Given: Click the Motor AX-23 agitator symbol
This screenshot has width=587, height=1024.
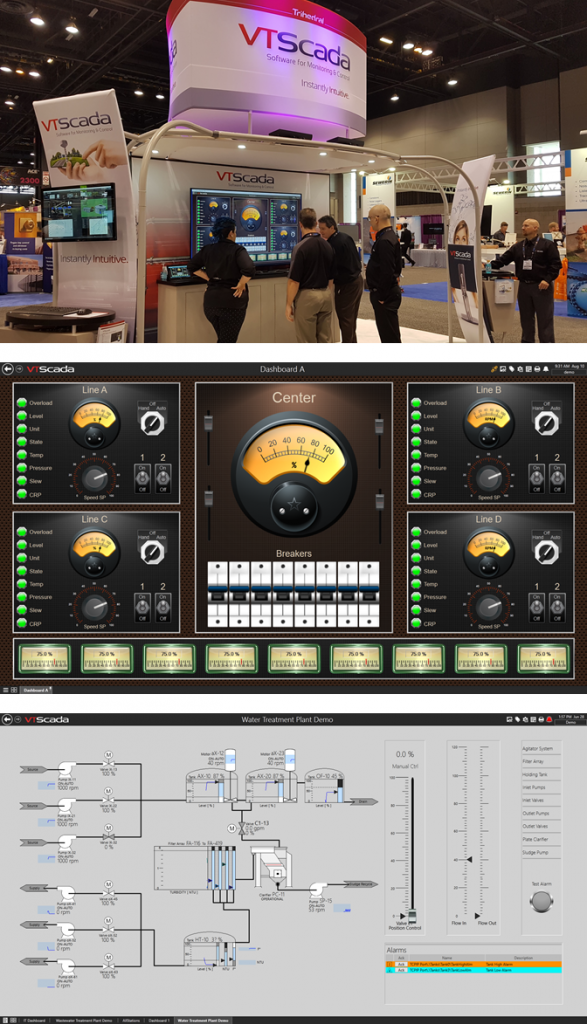Looking at the screenshot, I should 290,759.
